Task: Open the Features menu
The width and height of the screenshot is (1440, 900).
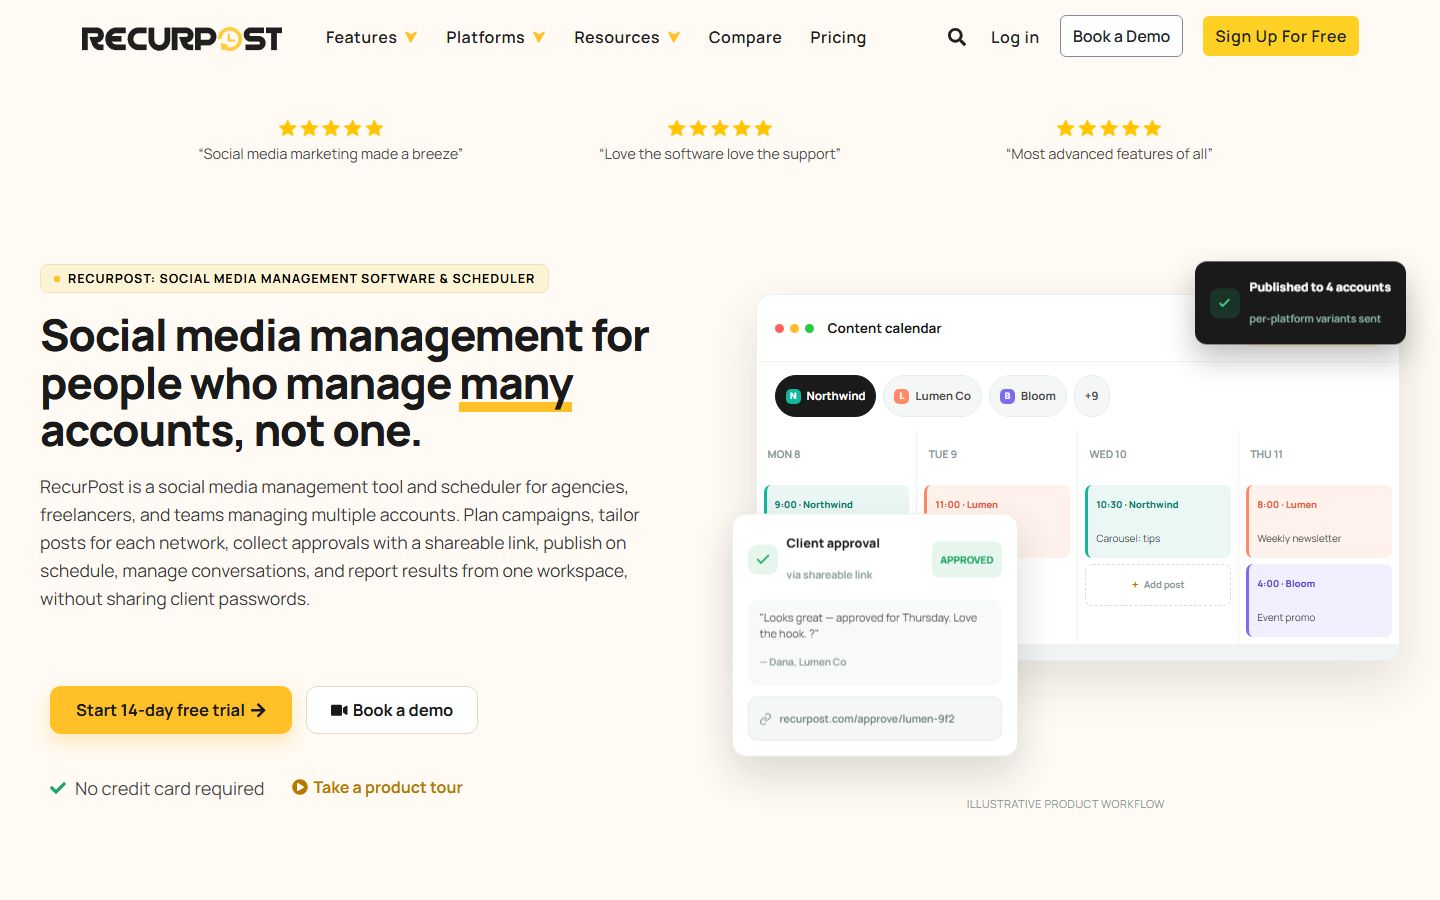Action: pos(361,37)
